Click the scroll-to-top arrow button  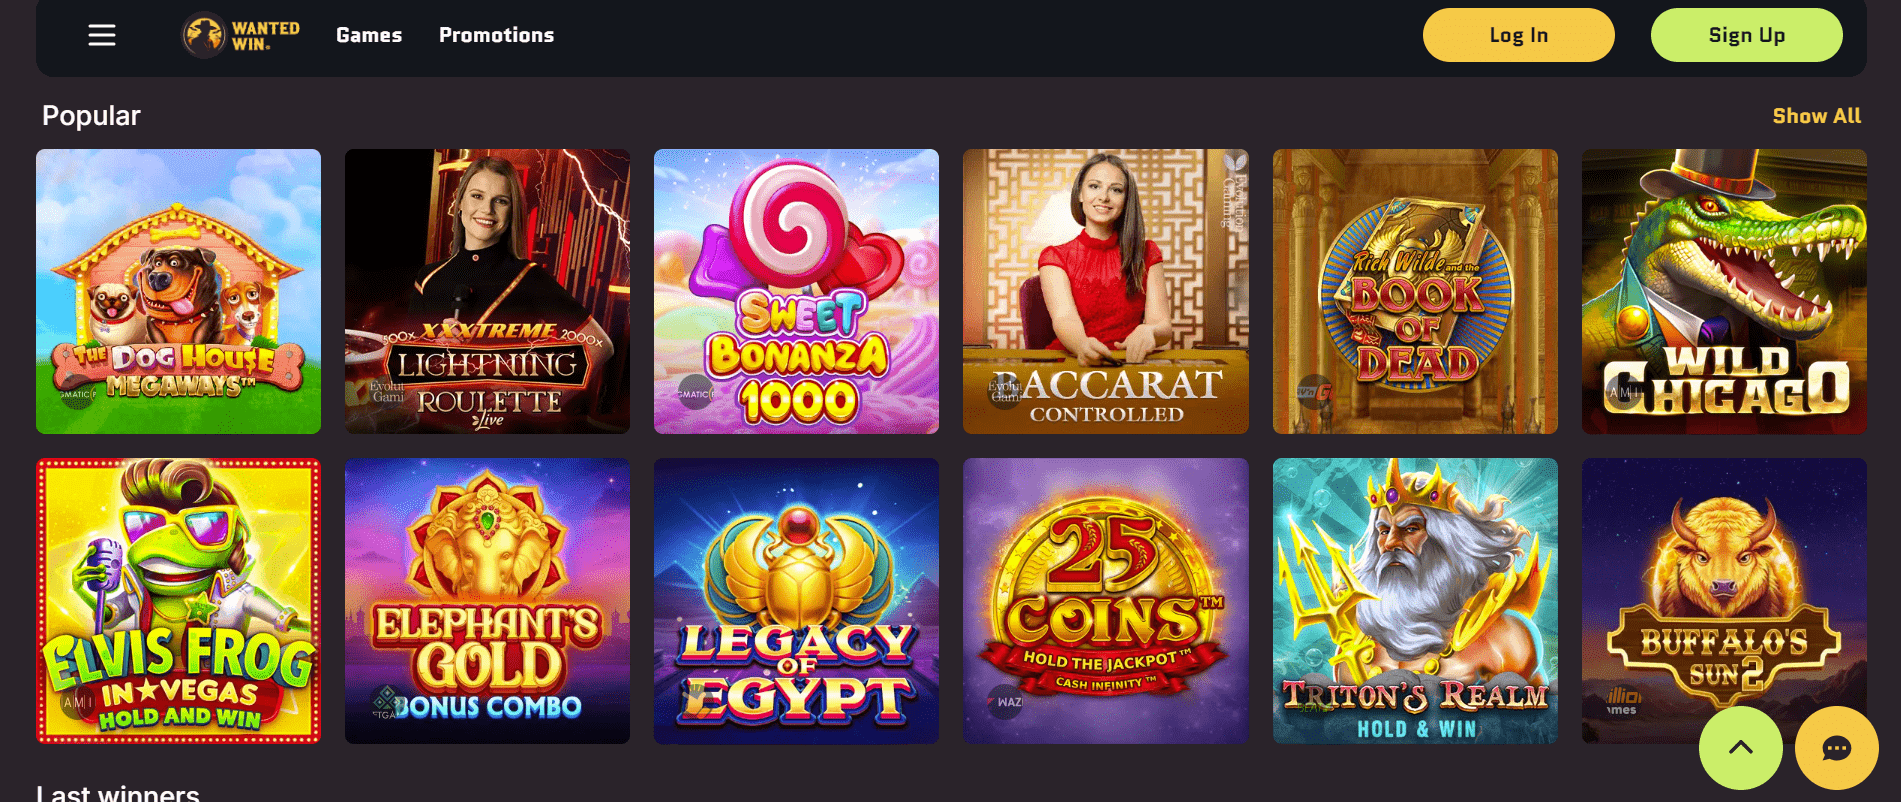[1740, 748]
